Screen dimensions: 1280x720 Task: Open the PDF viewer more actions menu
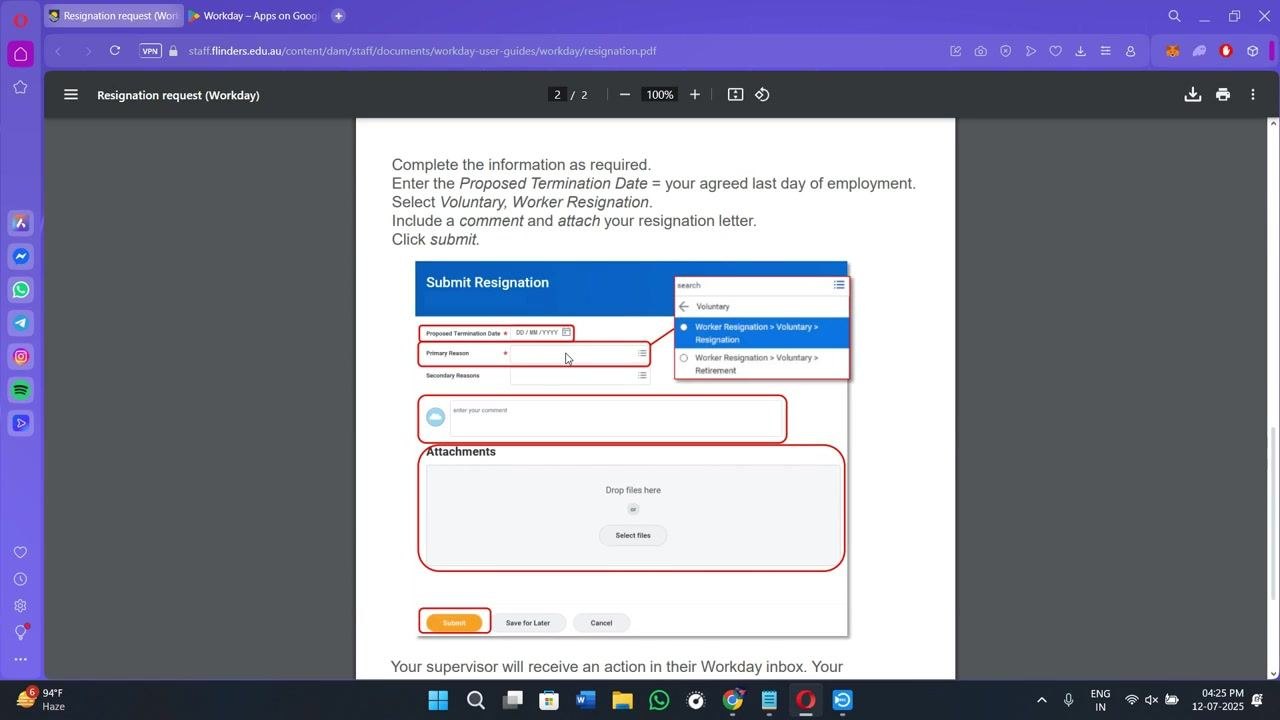point(1252,95)
